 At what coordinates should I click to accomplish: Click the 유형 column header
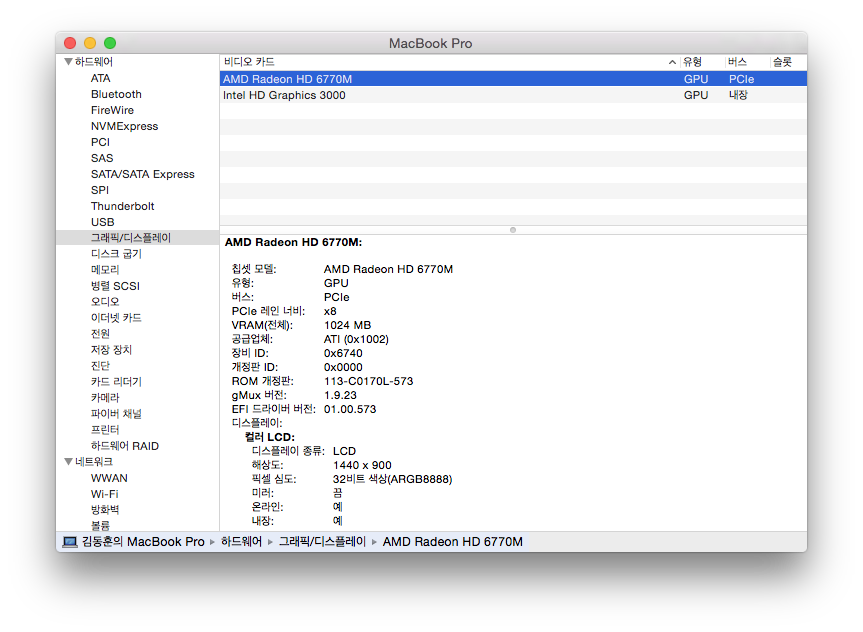click(x=693, y=62)
